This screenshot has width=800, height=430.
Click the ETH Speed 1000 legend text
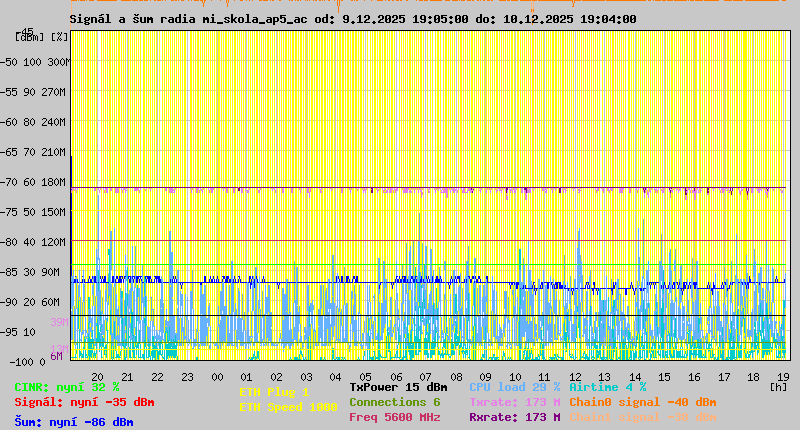[x=288, y=407]
